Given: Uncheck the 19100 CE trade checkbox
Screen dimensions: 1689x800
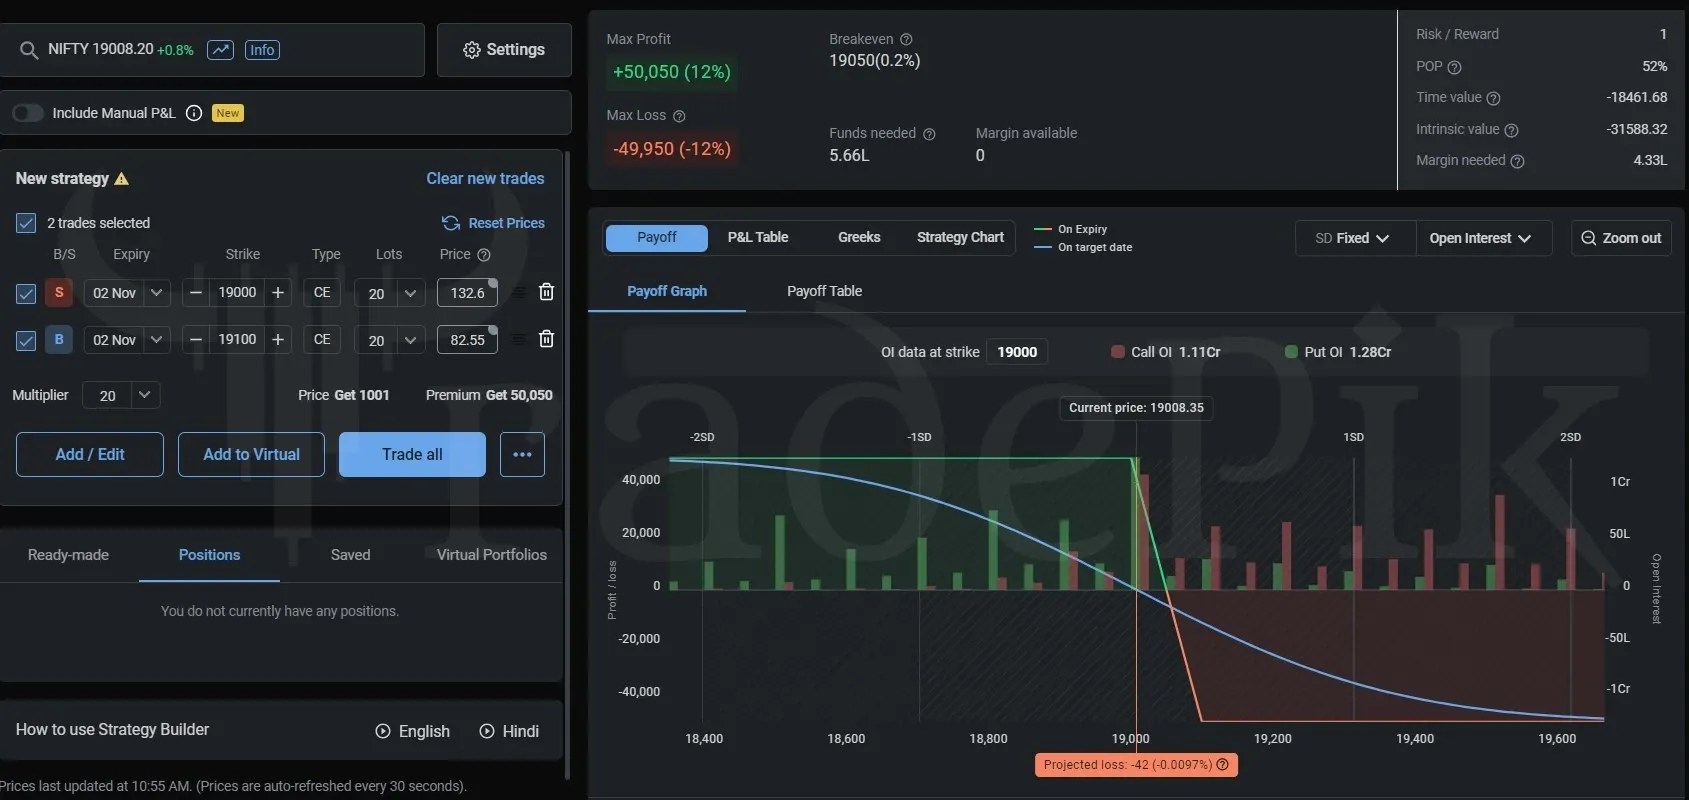Looking at the screenshot, I should tap(26, 340).
